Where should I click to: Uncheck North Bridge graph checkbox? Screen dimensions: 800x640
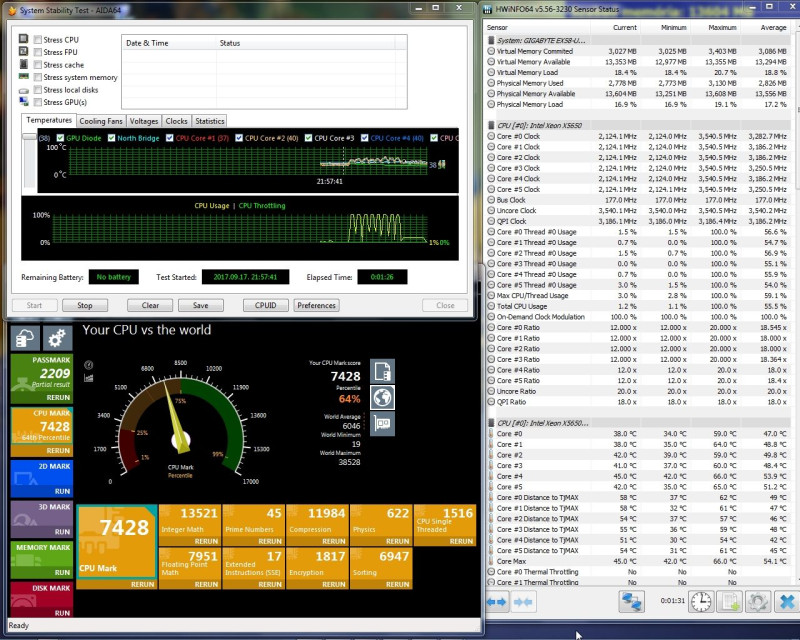(111, 138)
